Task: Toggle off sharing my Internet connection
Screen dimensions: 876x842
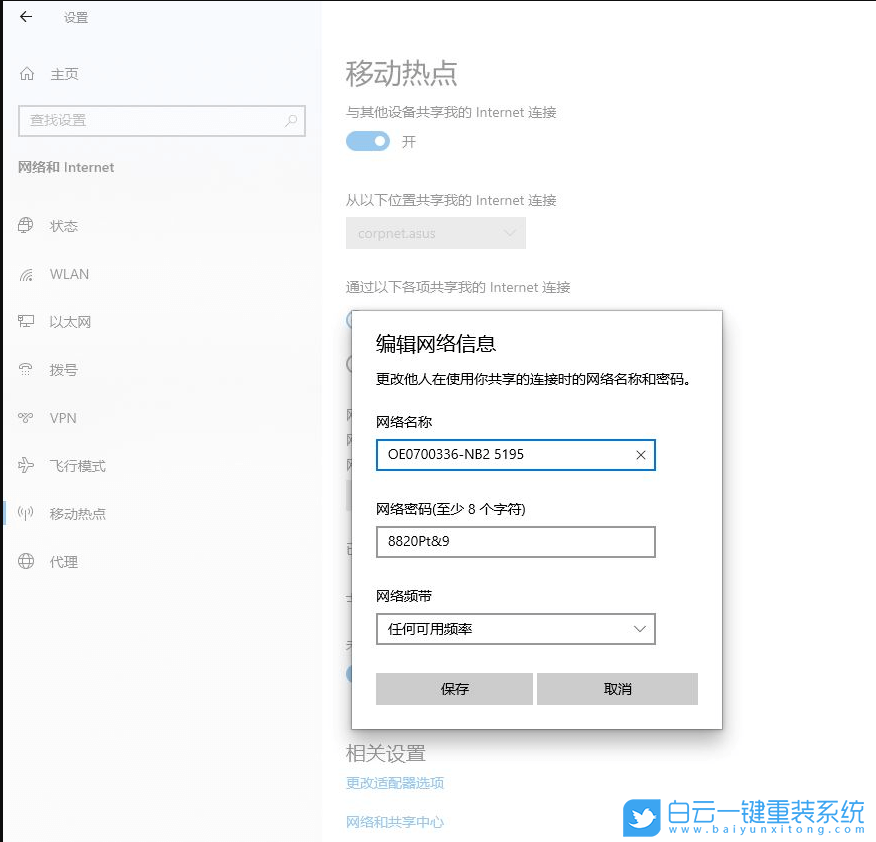Action: pos(367,141)
